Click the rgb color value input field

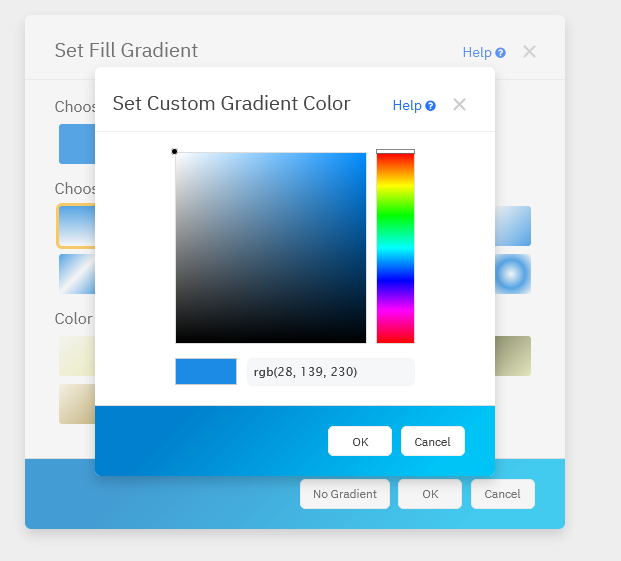click(x=330, y=372)
